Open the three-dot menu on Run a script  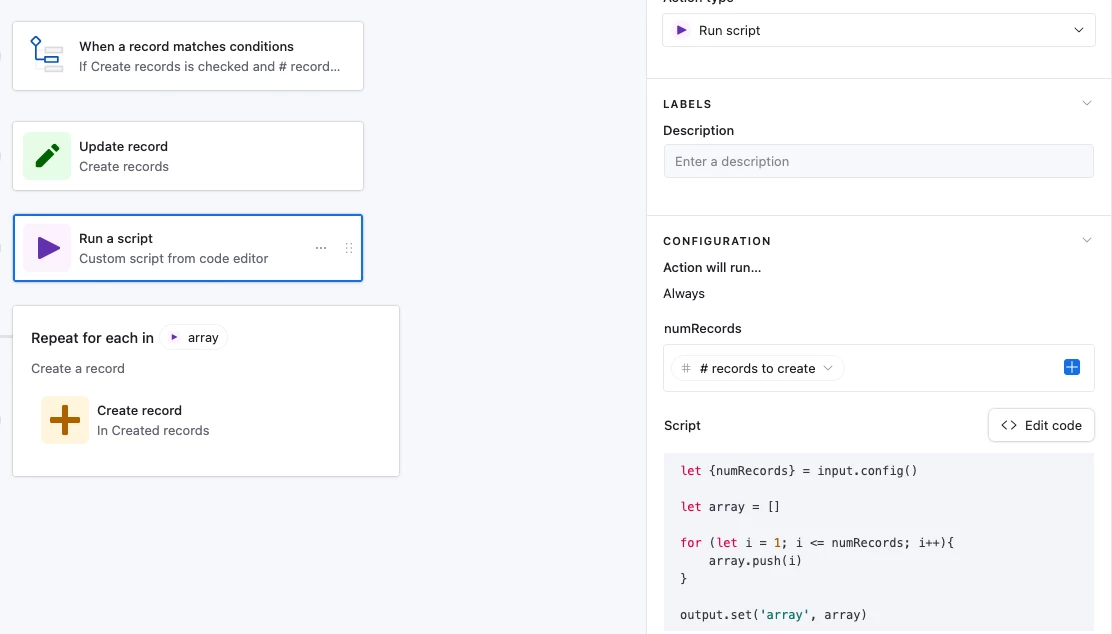[x=321, y=248]
